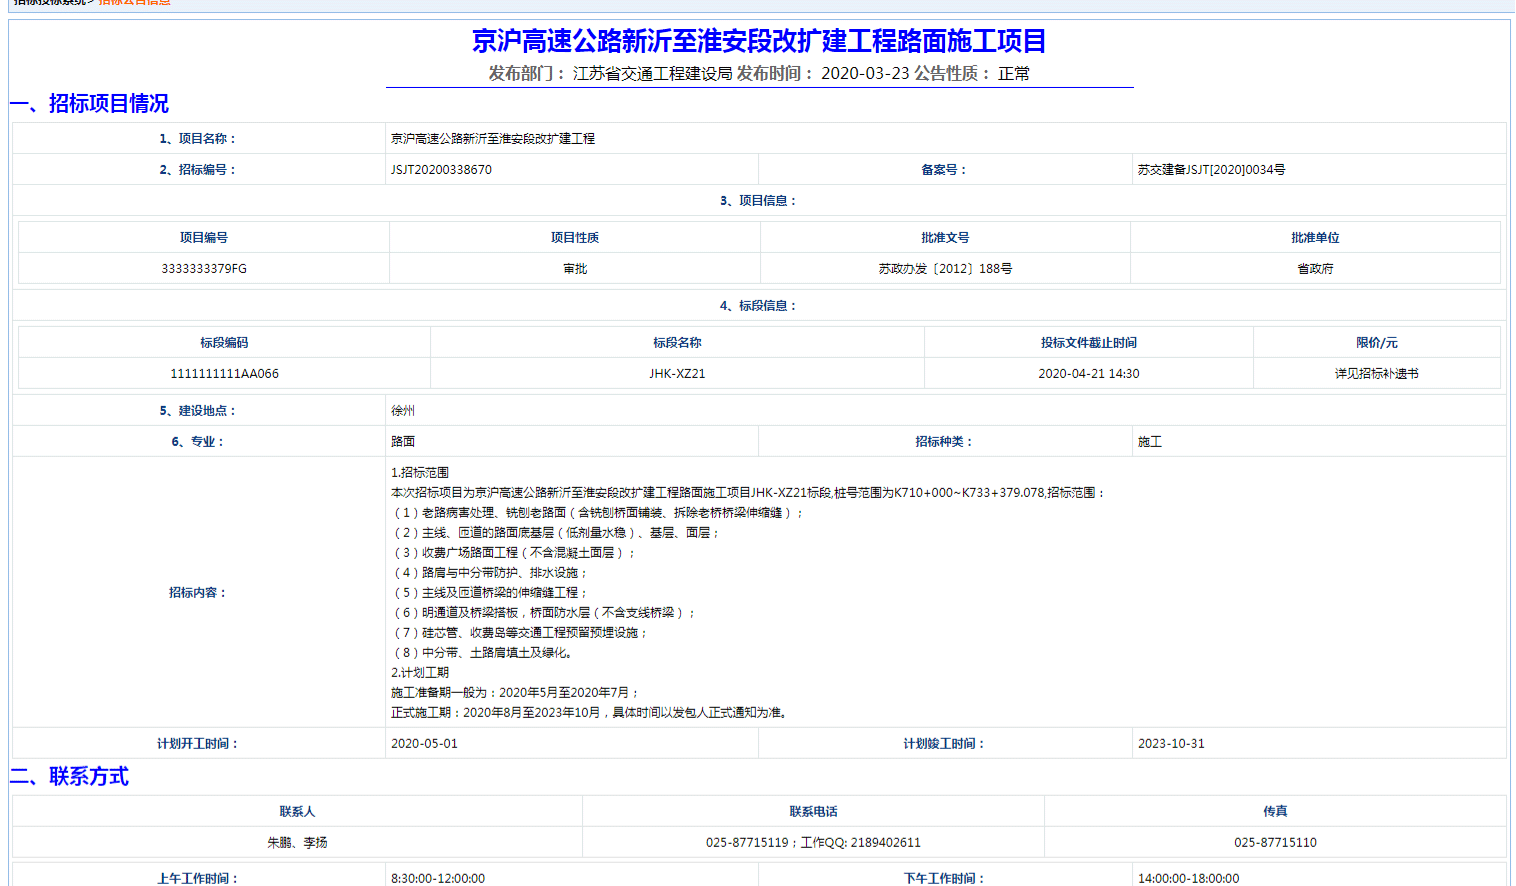Click the 限价/元 column header

[1377, 343]
